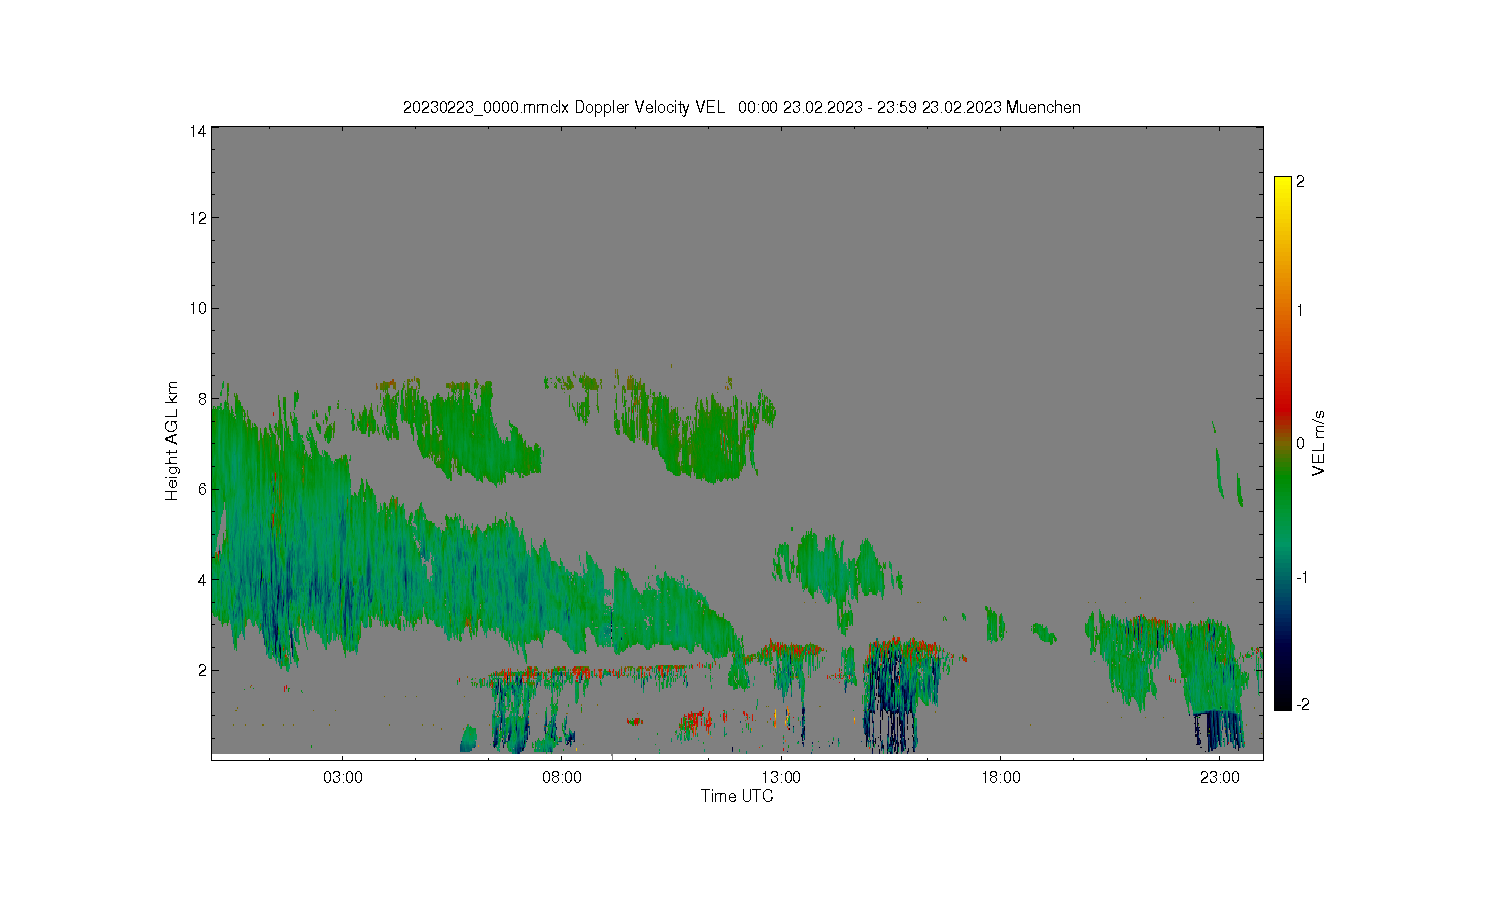The height and width of the screenshot is (900, 1500).
Task: Click the 'VEL m/s' colorbar label
Action: pyautogui.click(x=1319, y=443)
